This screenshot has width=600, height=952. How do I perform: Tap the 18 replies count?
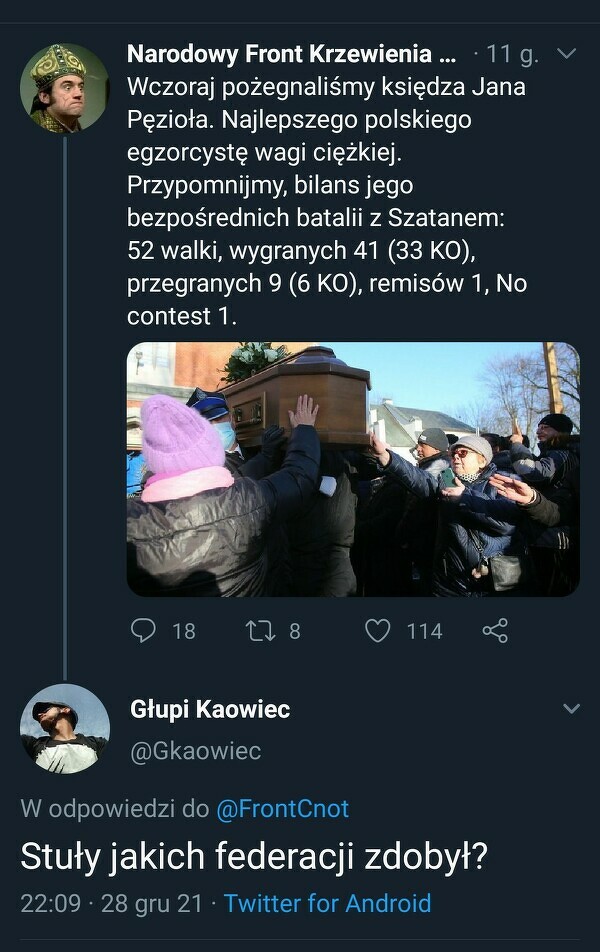click(183, 631)
